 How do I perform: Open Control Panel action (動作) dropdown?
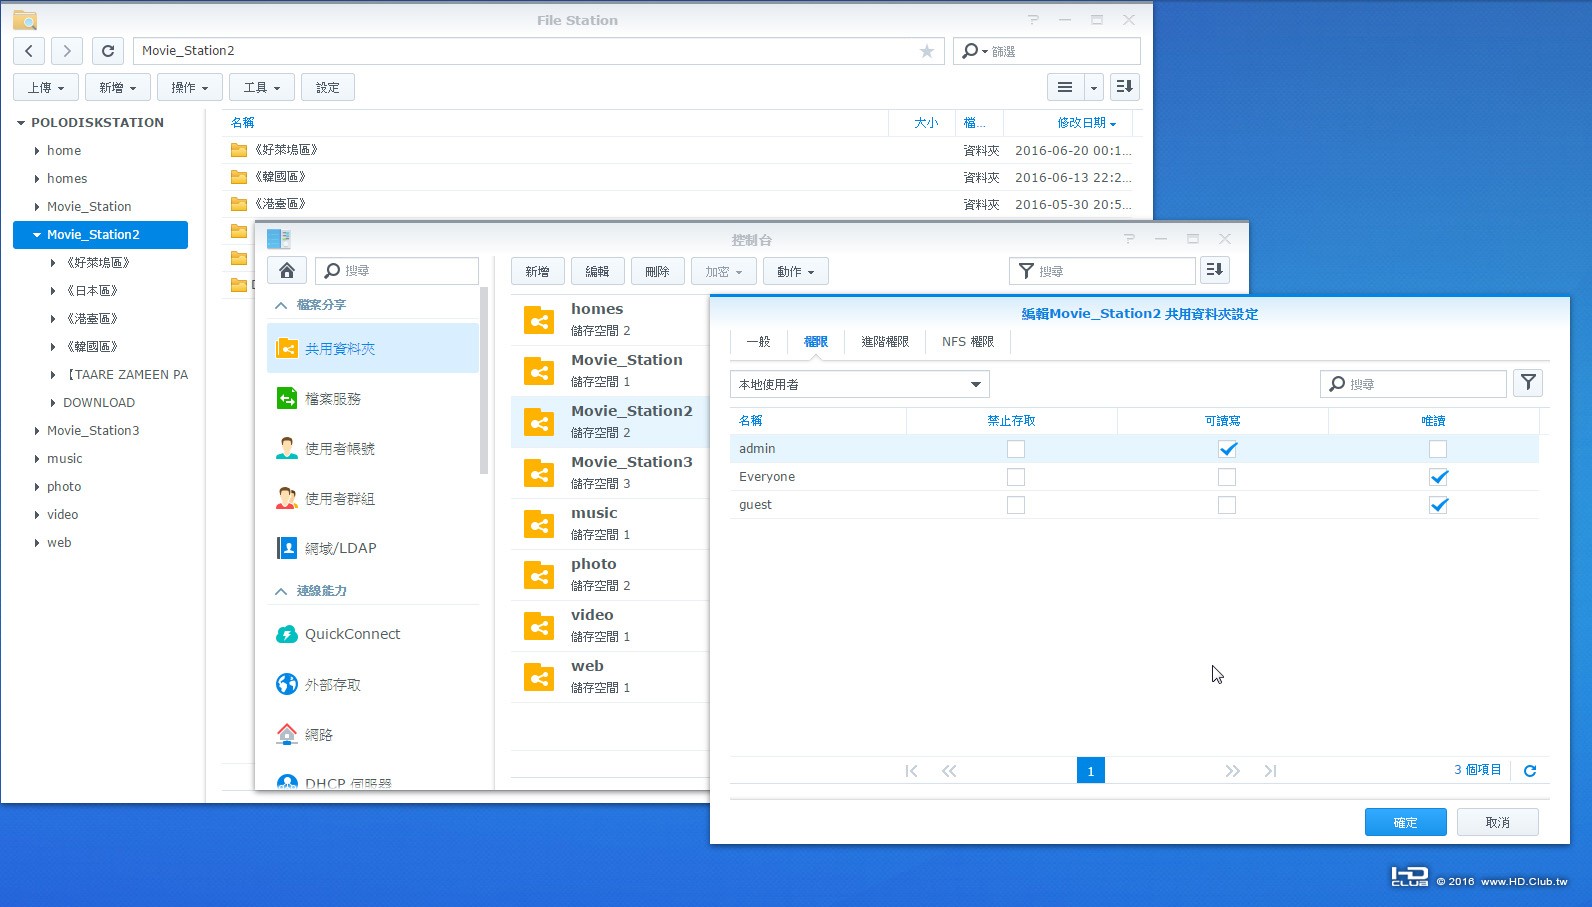pos(796,271)
